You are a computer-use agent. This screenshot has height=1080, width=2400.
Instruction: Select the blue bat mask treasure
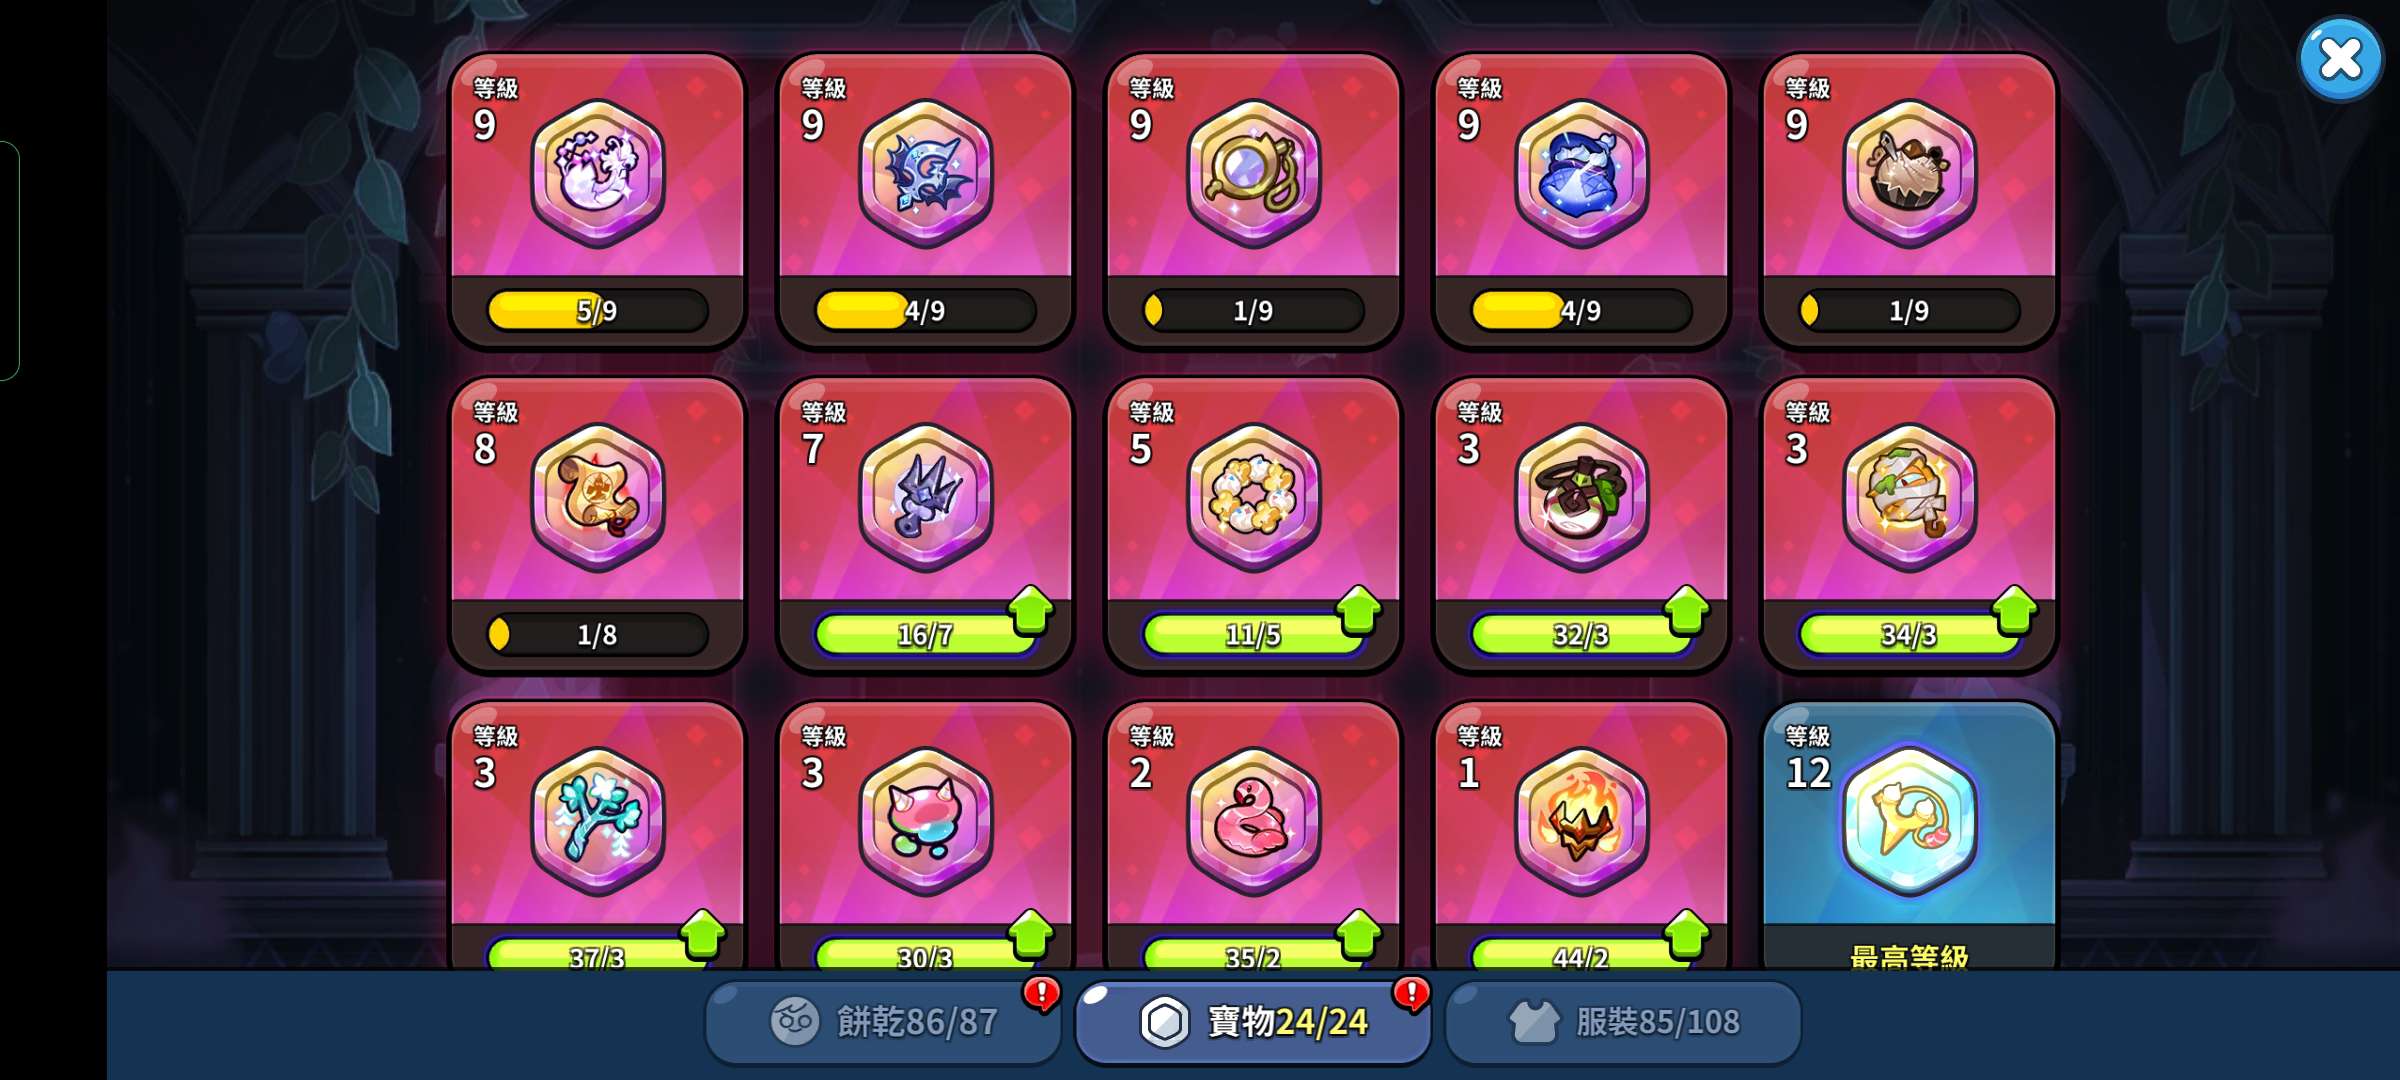point(925,173)
